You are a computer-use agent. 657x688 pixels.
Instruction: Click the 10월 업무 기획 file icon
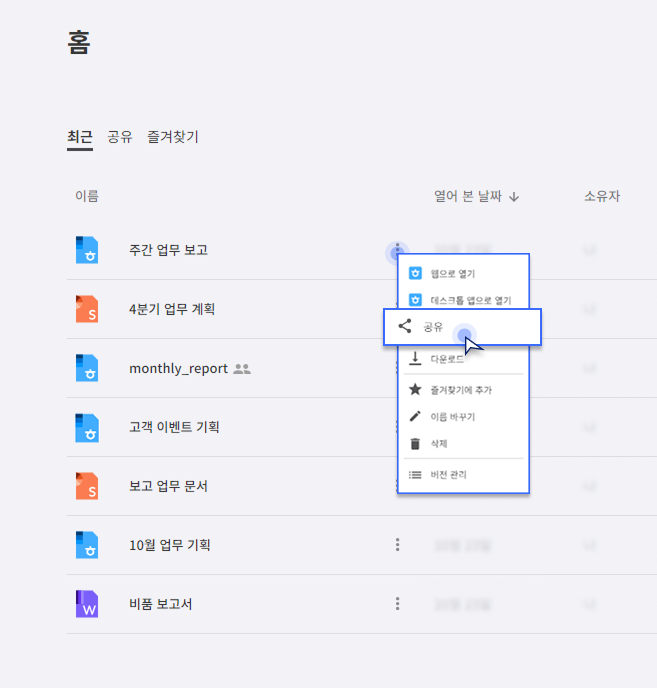87,545
